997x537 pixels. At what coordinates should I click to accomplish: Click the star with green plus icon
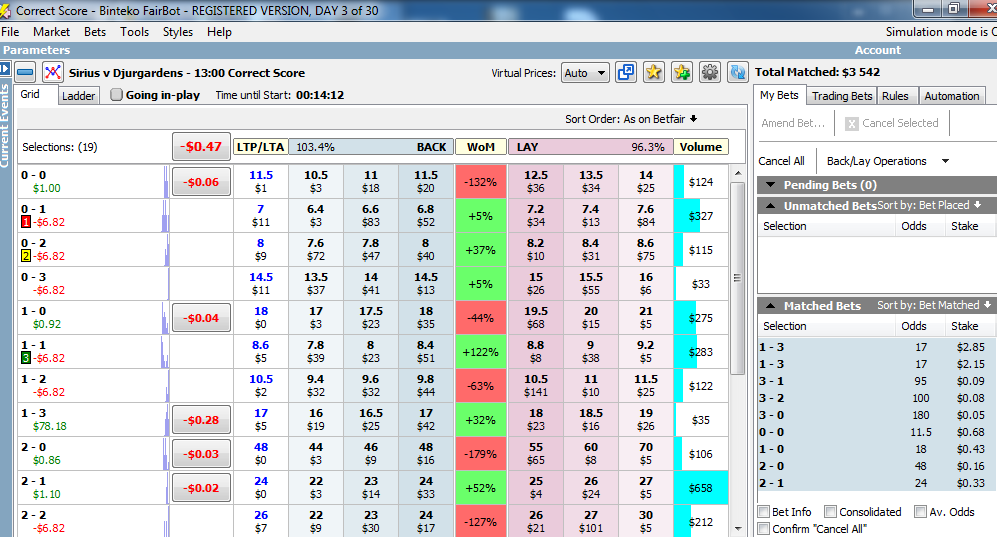[682, 72]
